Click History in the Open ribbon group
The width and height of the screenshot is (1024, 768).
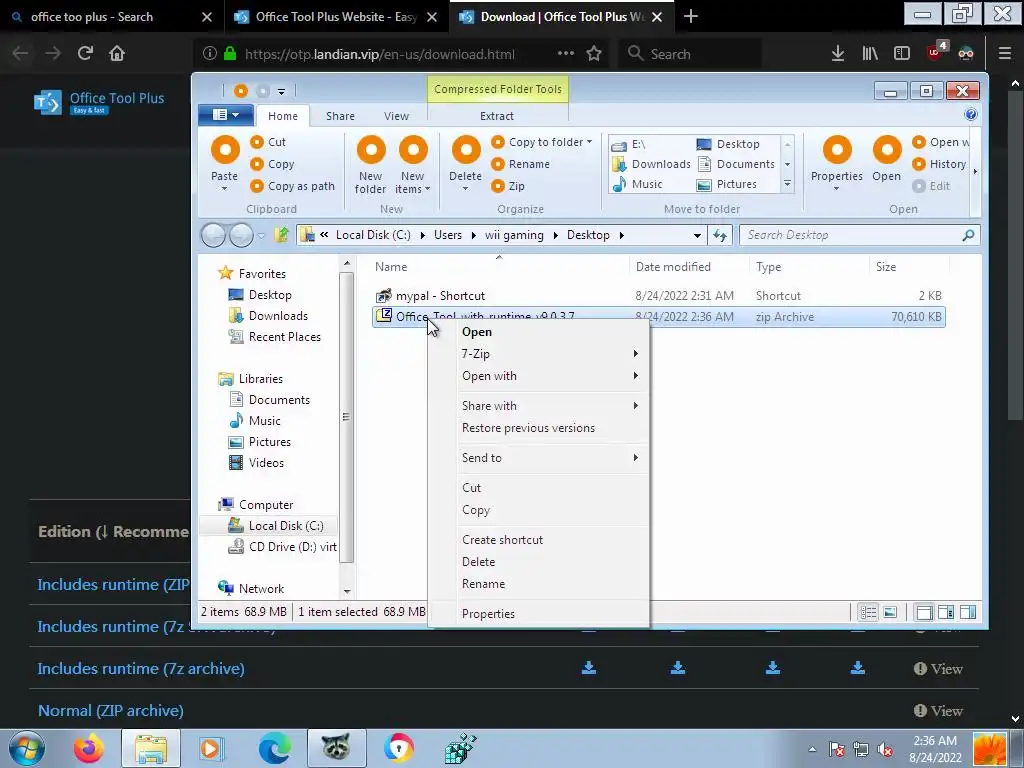click(x=939, y=164)
